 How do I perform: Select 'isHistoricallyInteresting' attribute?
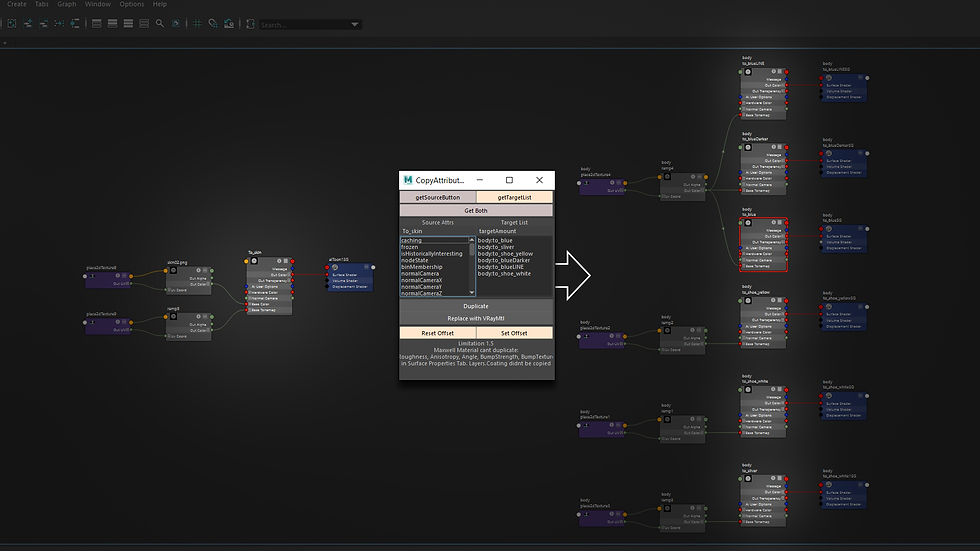tap(434, 254)
